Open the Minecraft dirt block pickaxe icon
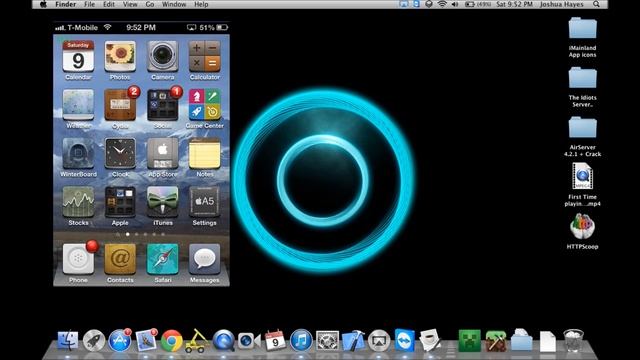640x360 pixels. point(496,340)
